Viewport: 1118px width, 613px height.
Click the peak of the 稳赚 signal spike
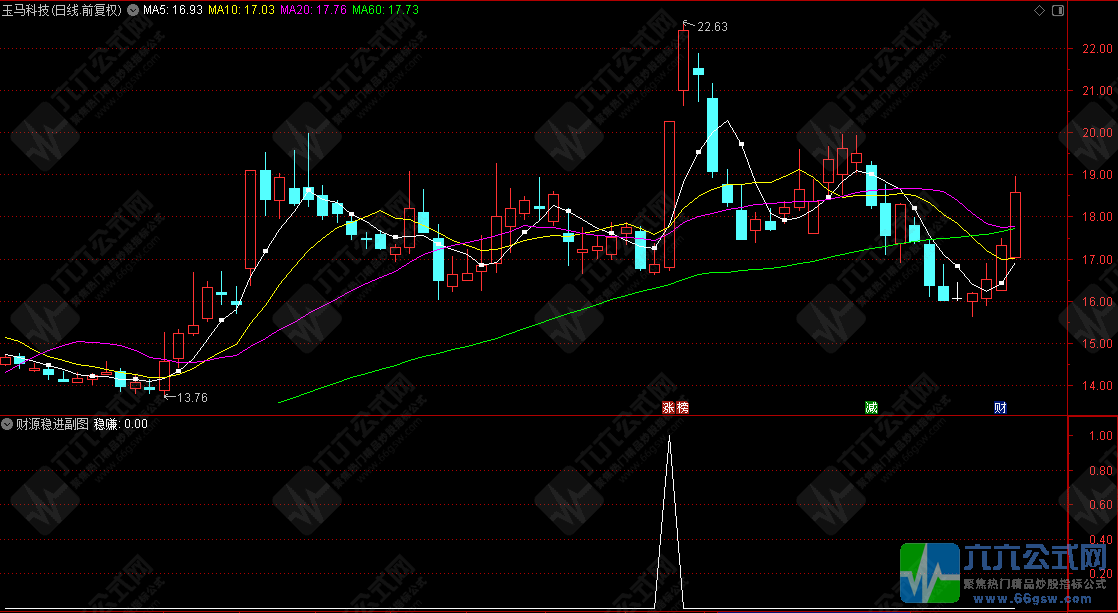[669, 436]
